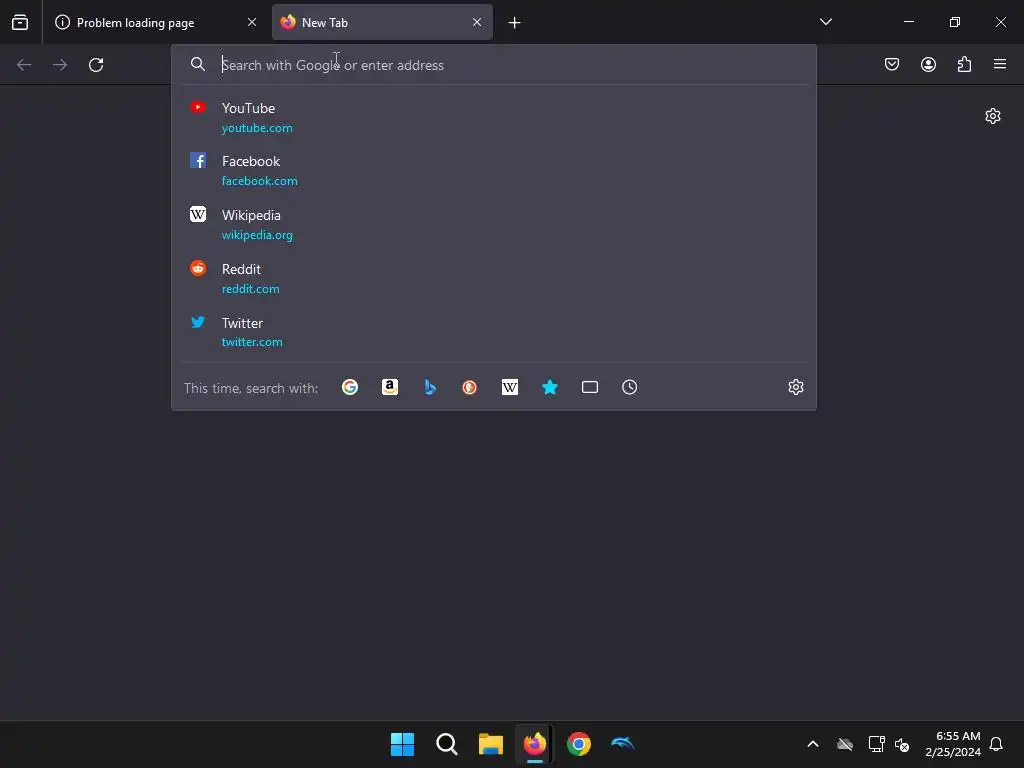Search this time with DuckDuckGo
1024x768 pixels.
click(x=470, y=387)
